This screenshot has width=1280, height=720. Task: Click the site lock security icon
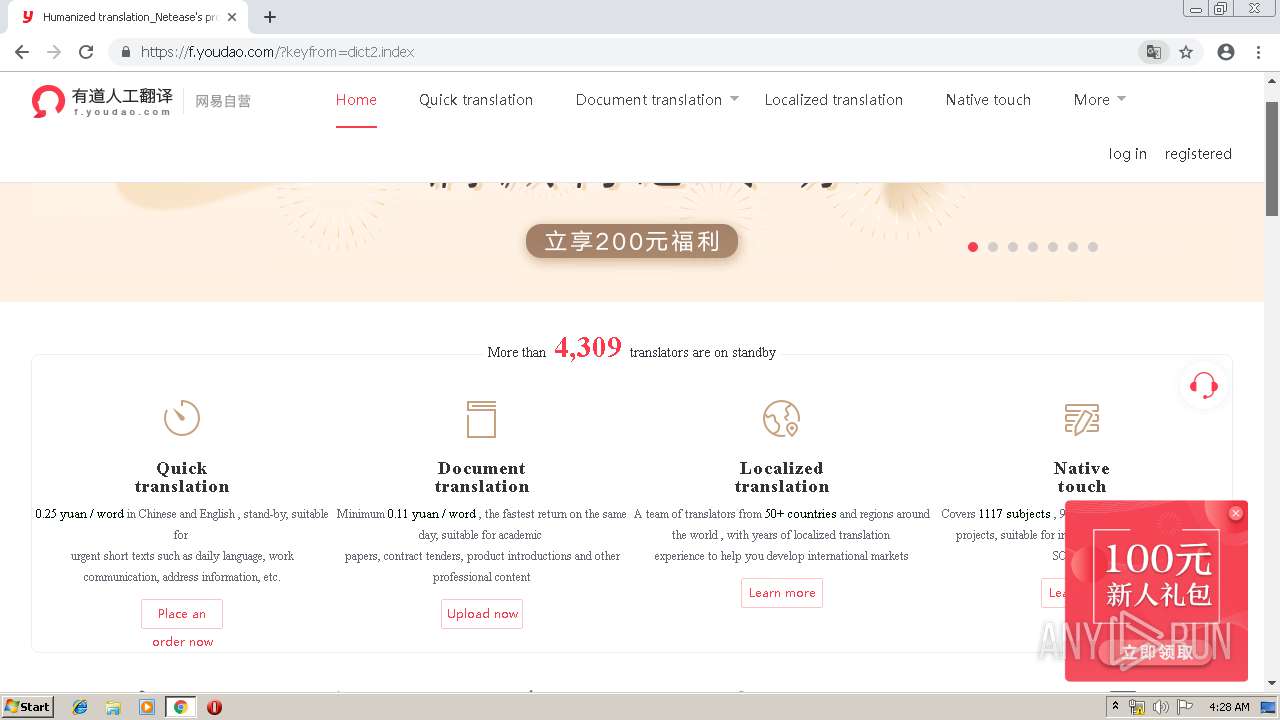pos(126,52)
